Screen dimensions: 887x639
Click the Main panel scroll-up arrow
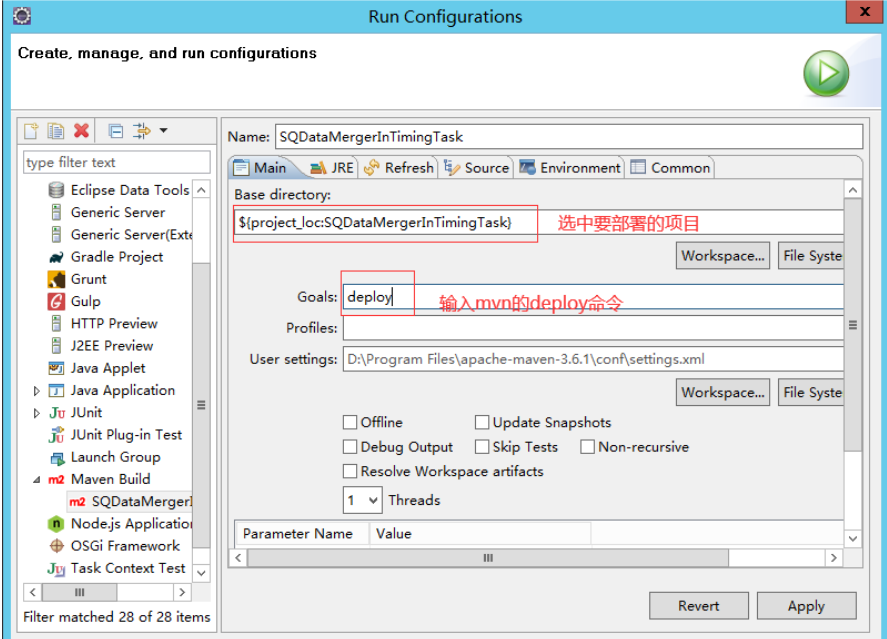[853, 190]
